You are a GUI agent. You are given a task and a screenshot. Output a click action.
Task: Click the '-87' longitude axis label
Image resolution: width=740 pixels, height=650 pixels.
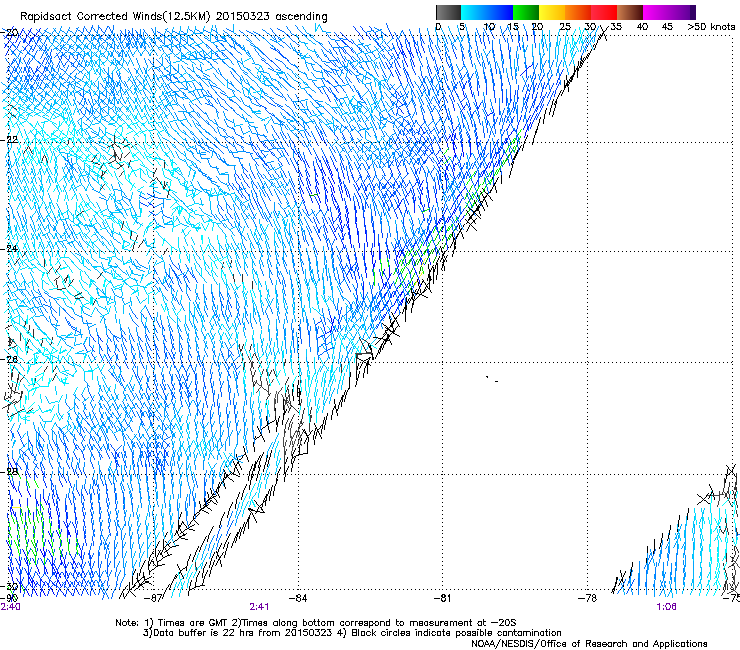coord(153,598)
